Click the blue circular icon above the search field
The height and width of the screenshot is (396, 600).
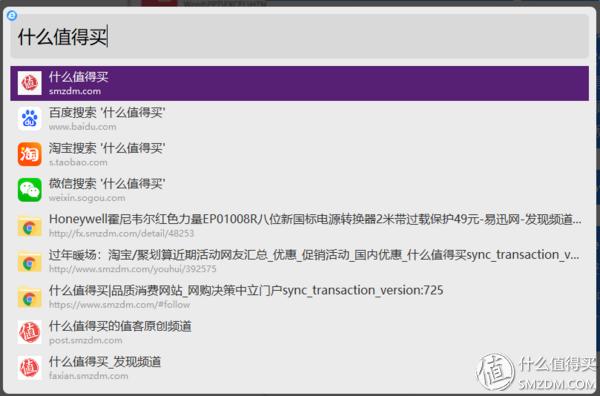(x=12, y=15)
